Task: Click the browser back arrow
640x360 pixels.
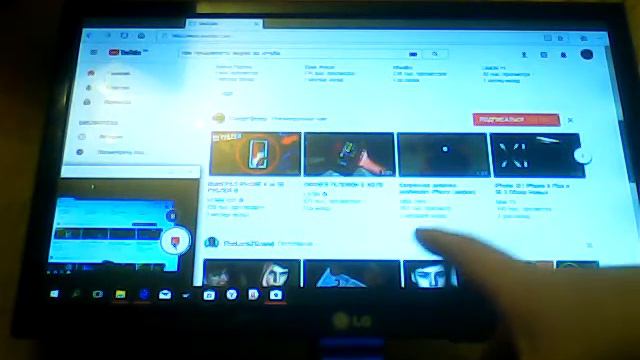Action: click(89, 36)
